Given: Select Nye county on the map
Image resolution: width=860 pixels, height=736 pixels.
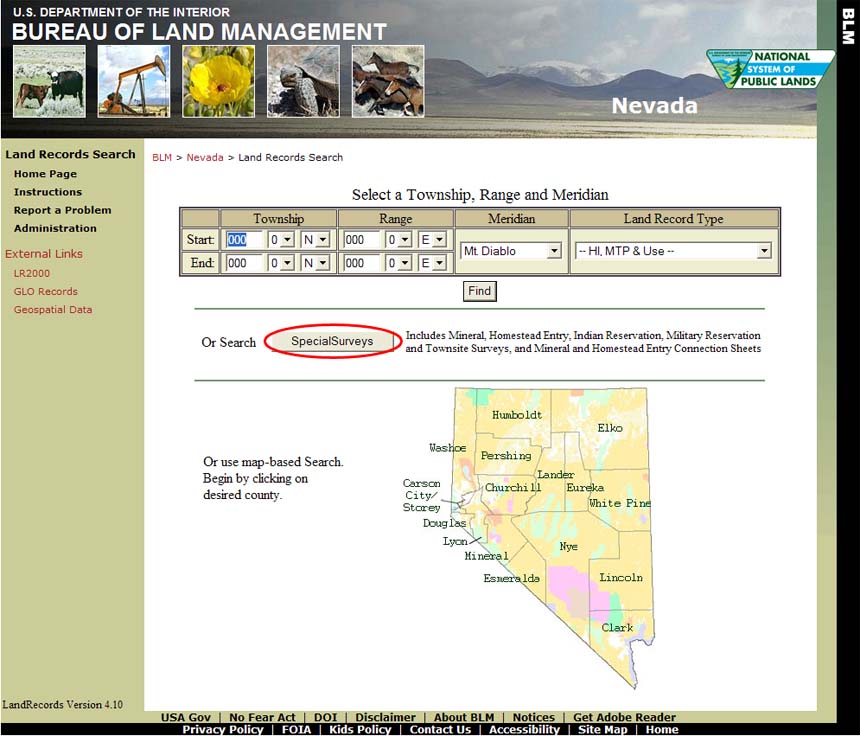Looking at the screenshot, I should (569, 546).
